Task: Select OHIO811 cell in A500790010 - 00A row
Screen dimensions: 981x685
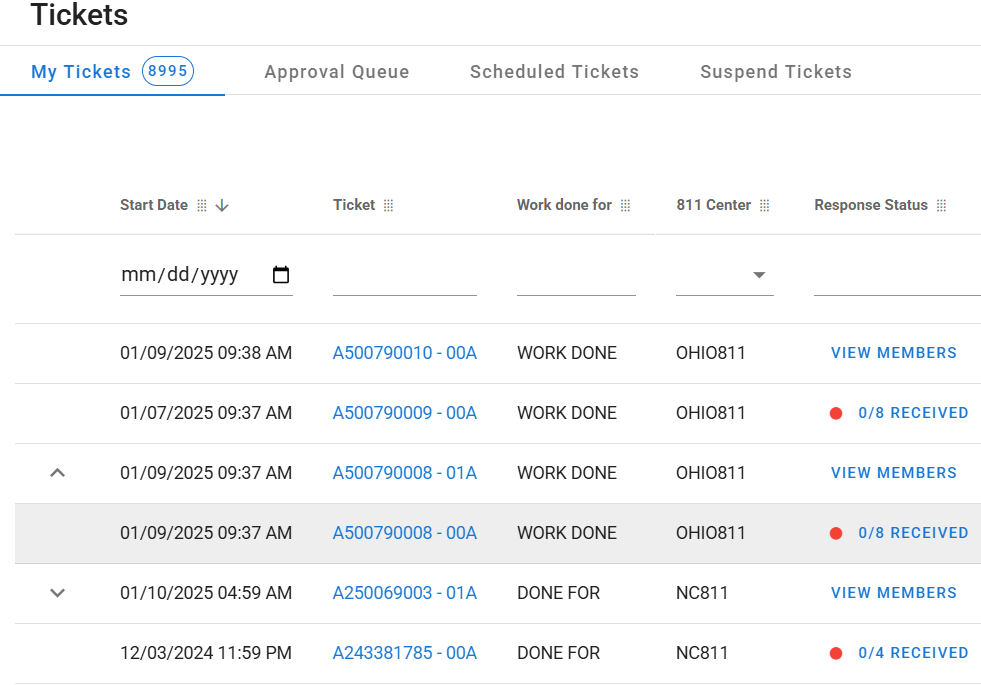Action: [x=711, y=353]
